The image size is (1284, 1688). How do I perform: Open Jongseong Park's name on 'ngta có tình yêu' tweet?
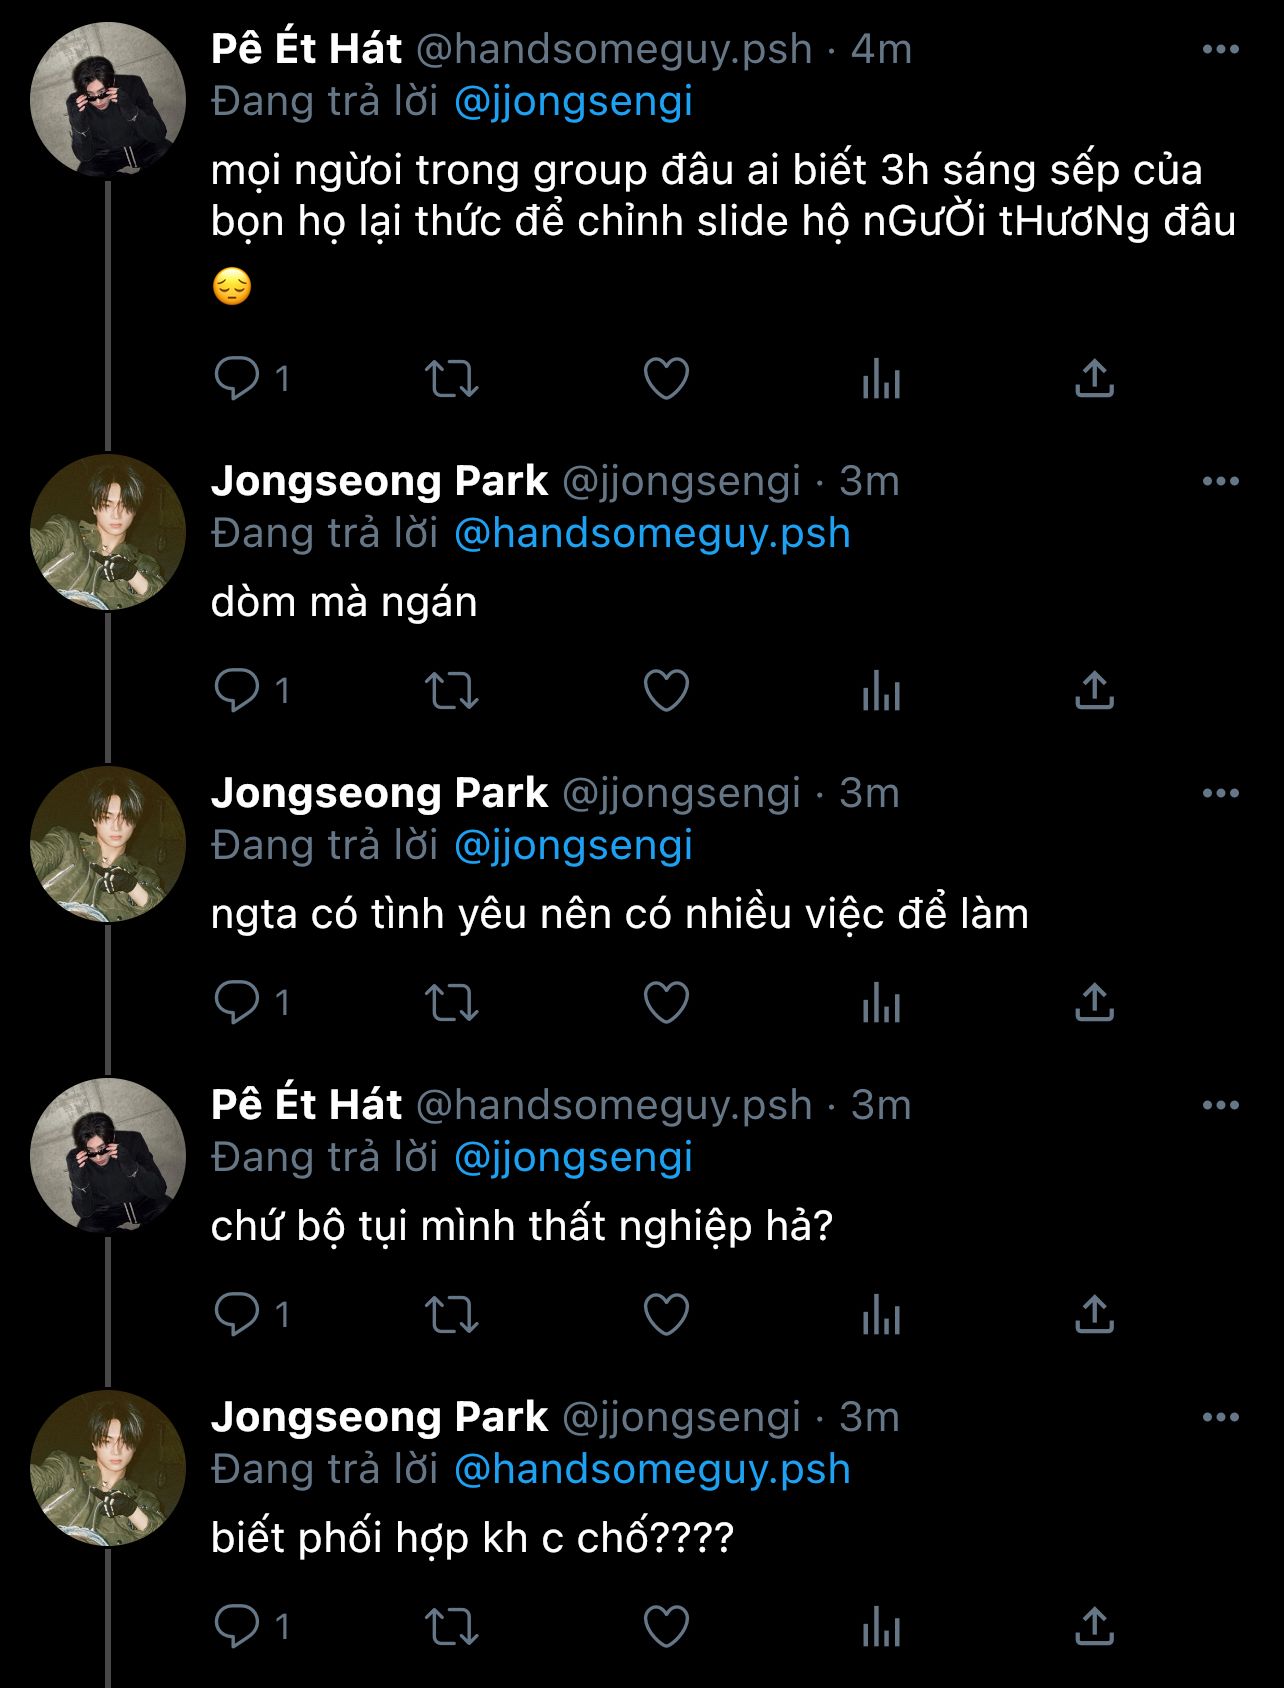(x=379, y=793)
